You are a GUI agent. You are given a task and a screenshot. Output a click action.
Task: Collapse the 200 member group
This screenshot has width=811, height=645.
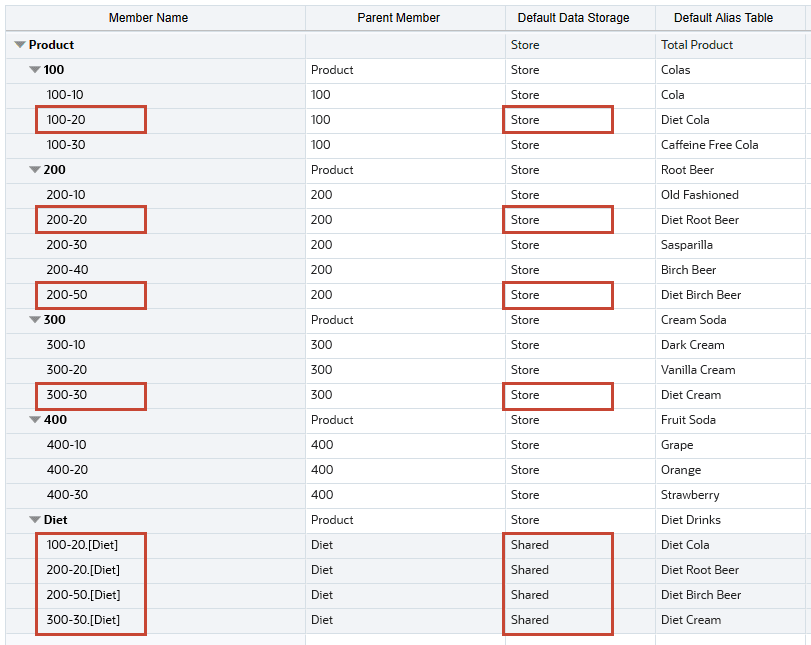35,170
